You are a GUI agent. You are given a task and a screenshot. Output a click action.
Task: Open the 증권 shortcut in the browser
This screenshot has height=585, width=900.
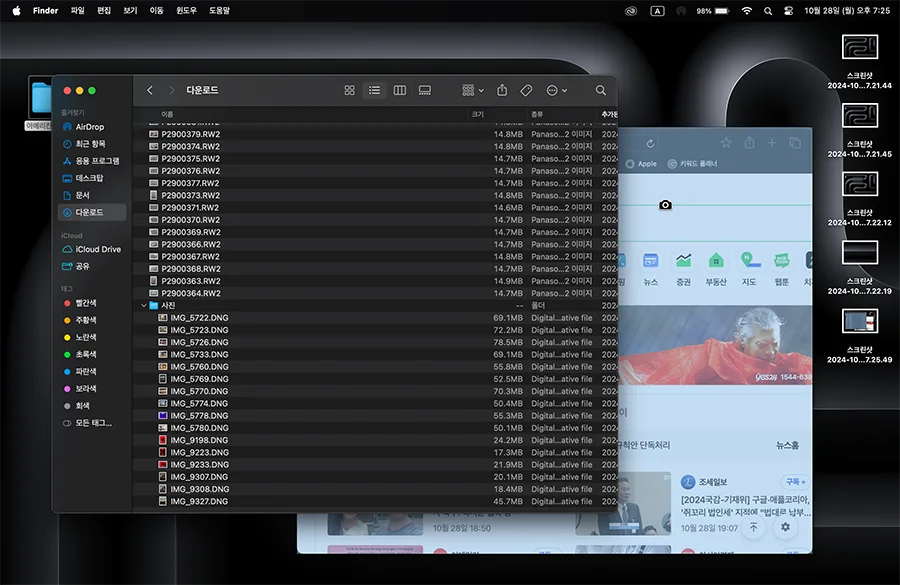pos(683,269)
